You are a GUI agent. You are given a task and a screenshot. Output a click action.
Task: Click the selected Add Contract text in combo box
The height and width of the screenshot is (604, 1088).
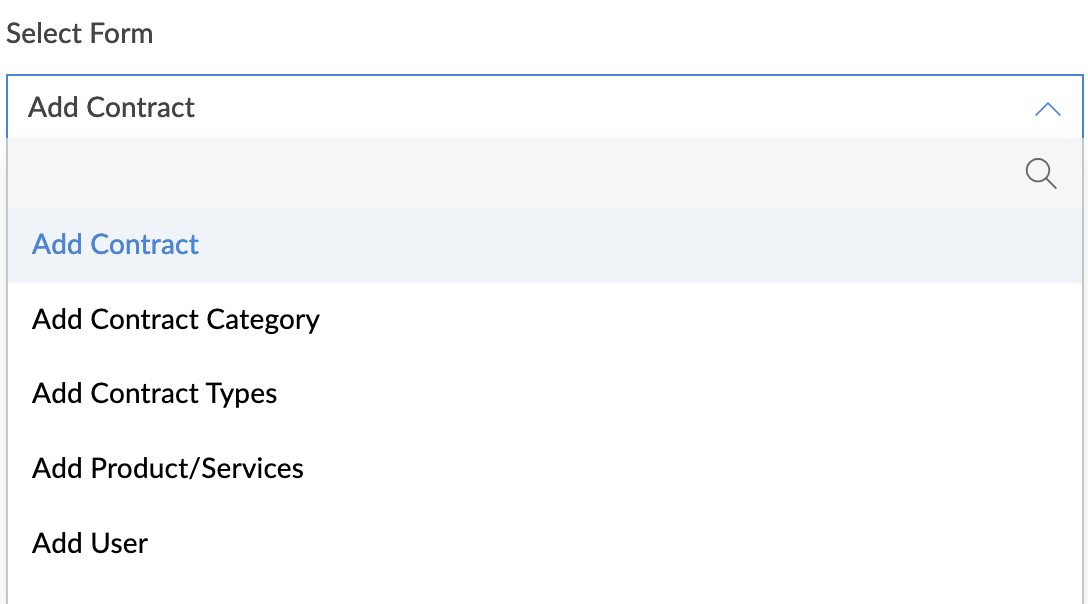coord(111,108)
